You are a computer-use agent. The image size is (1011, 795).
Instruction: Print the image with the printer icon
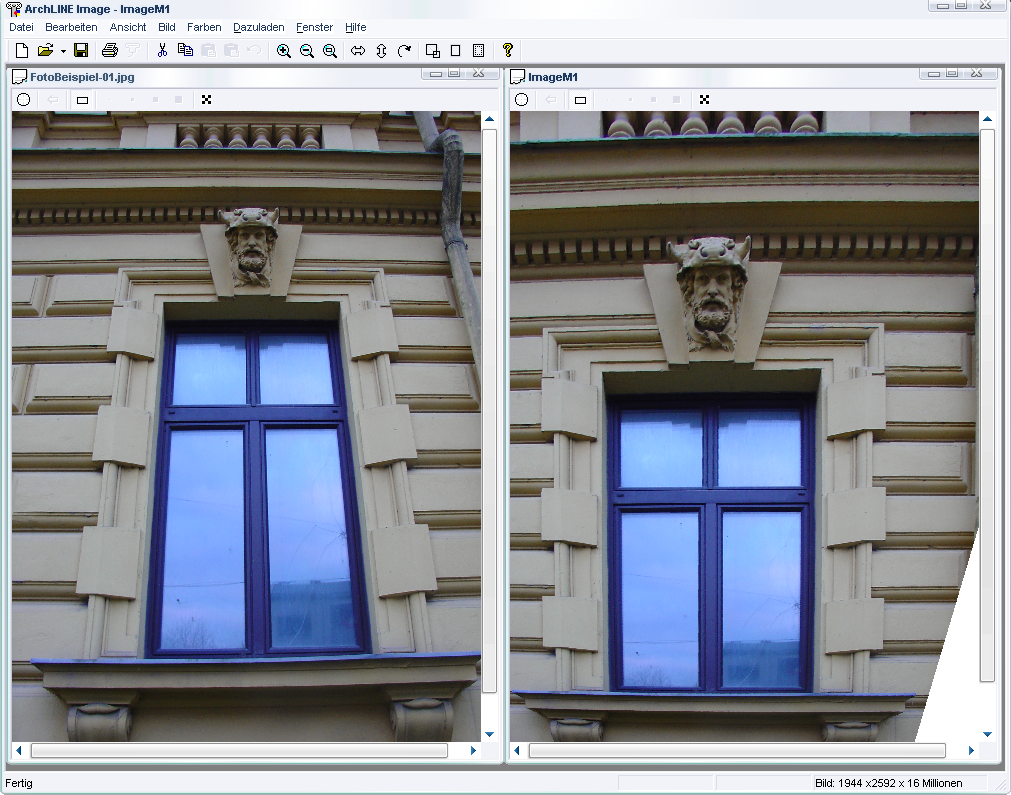pos(110,50)
